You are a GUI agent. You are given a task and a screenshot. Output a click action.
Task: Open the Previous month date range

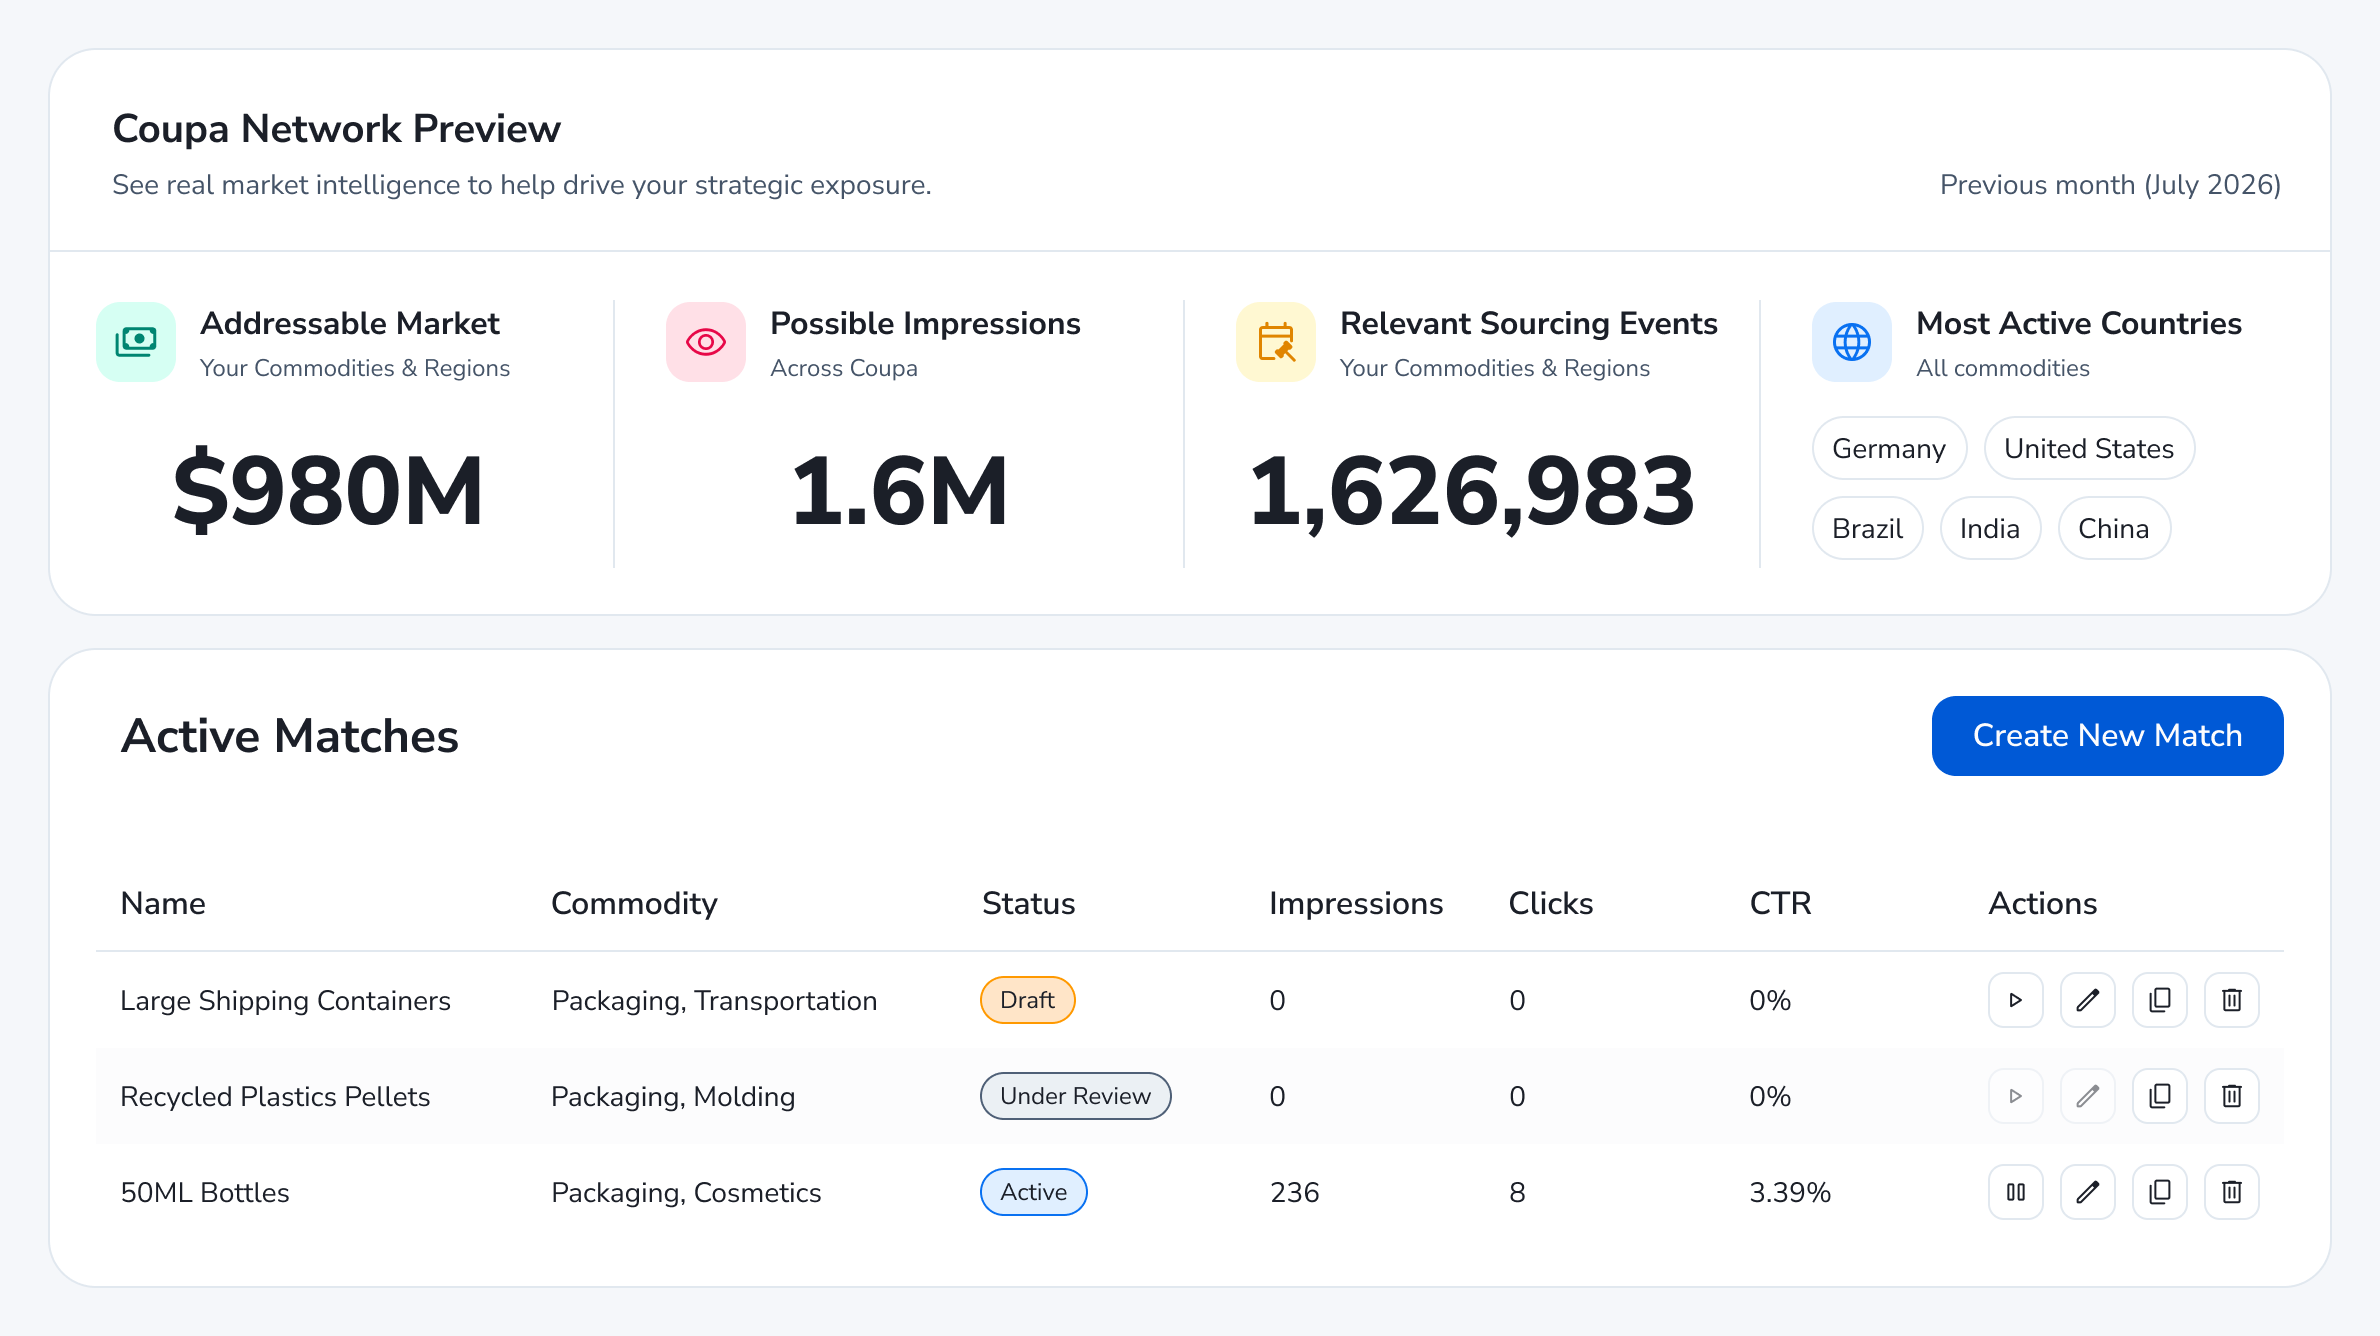click(2110, 185)
